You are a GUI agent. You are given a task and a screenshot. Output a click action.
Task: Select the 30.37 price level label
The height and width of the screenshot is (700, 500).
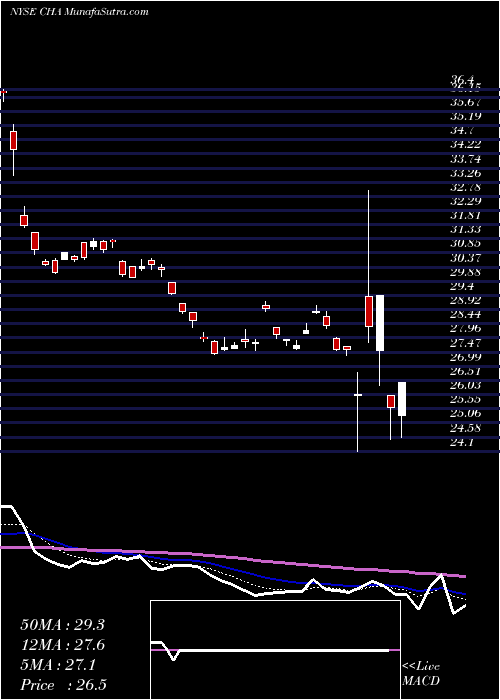[x=466, y=258]
